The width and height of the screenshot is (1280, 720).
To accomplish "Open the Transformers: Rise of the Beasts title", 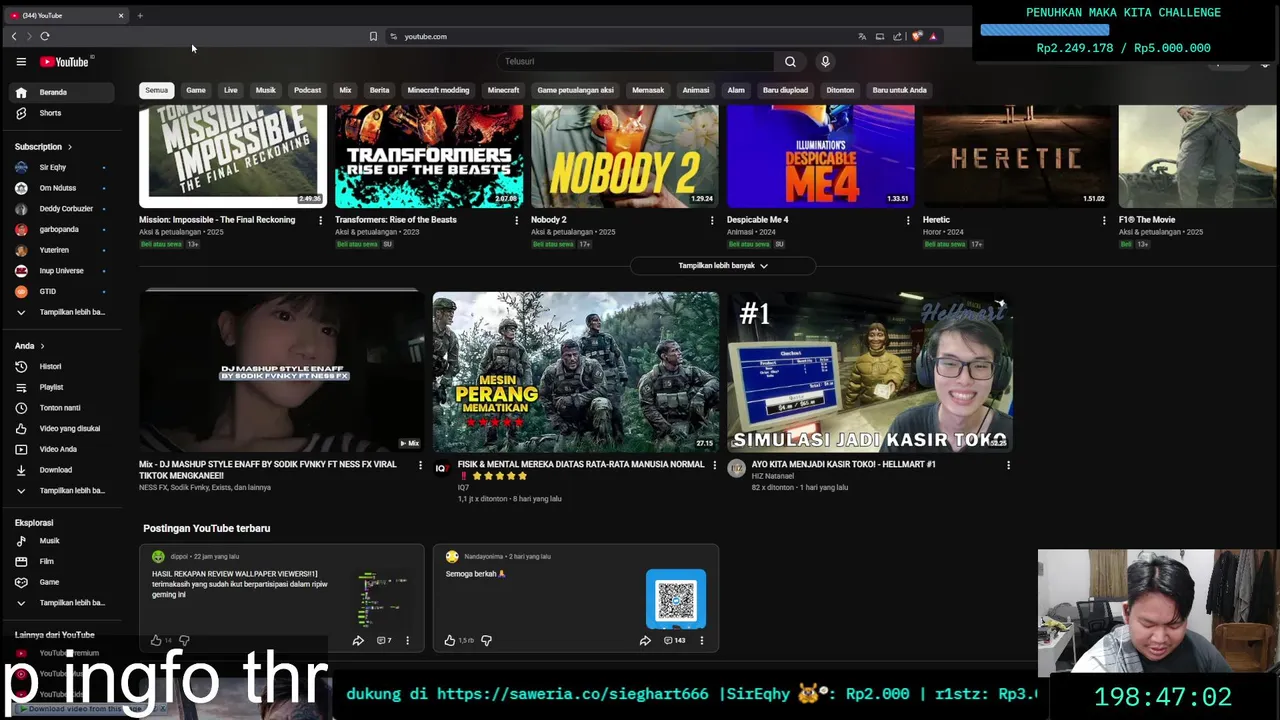I will pos(396,220).
